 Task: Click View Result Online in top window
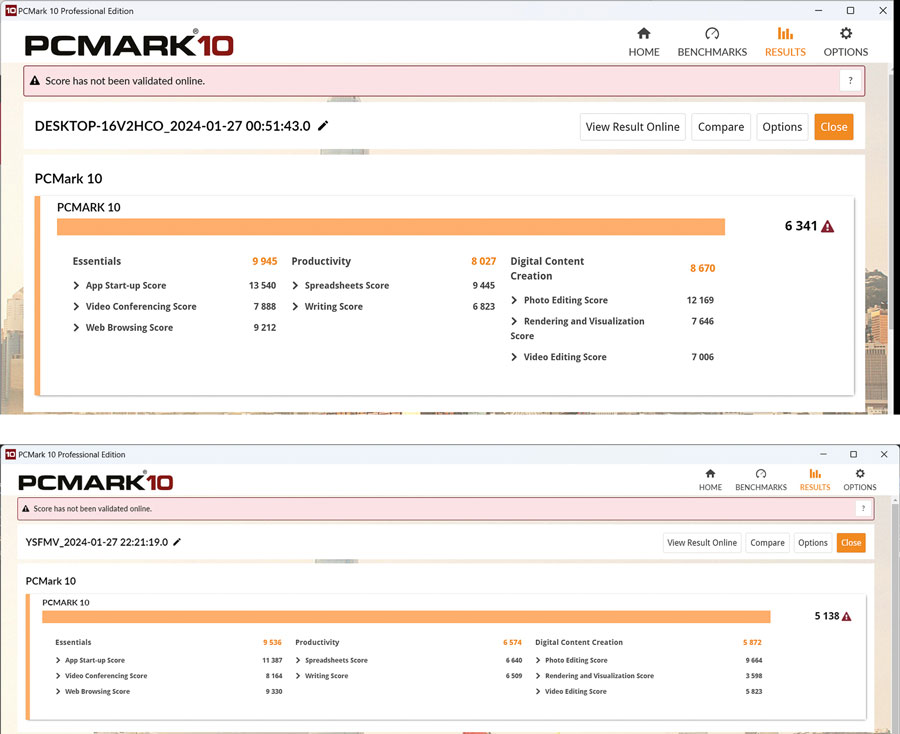click(632, 127)
